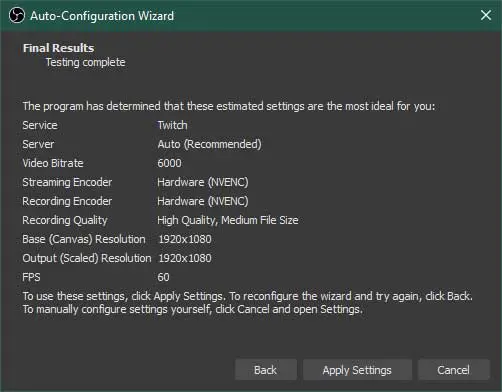Click the "Streaming Encoder" label
This screenshot has width=502, height=392.
click(x=67, y=182)
